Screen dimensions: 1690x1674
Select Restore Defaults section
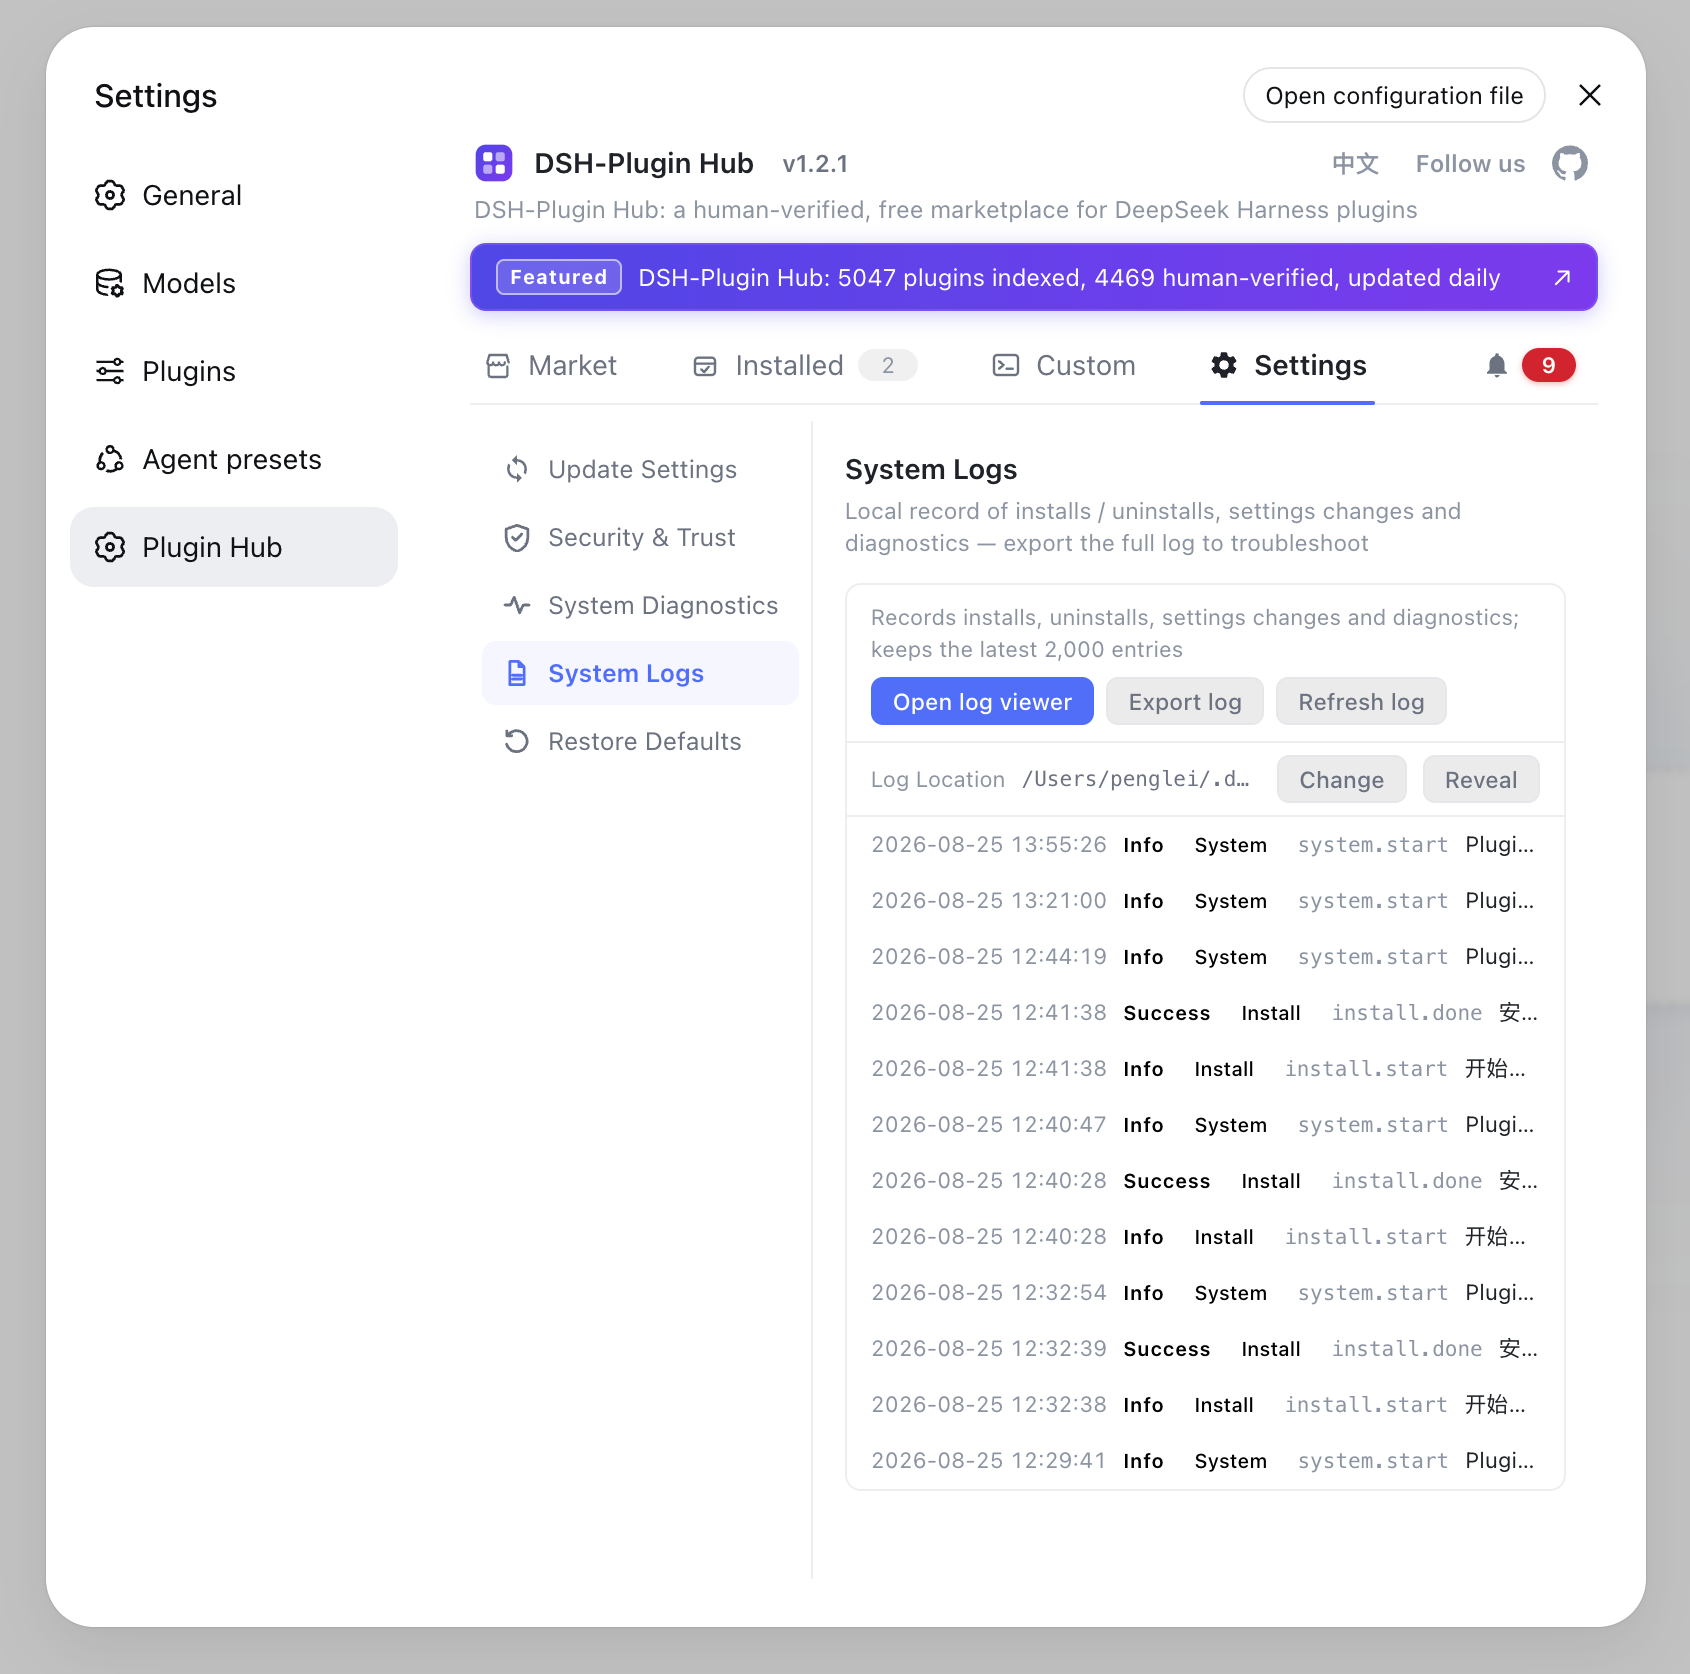640,741
